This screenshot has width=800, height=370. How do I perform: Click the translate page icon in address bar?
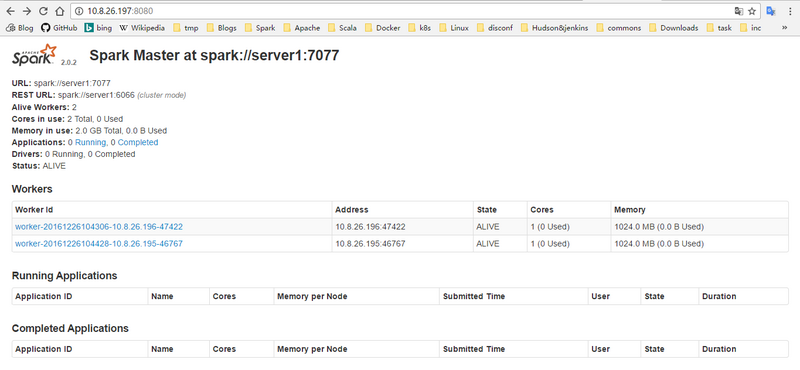tap(738, 11)
